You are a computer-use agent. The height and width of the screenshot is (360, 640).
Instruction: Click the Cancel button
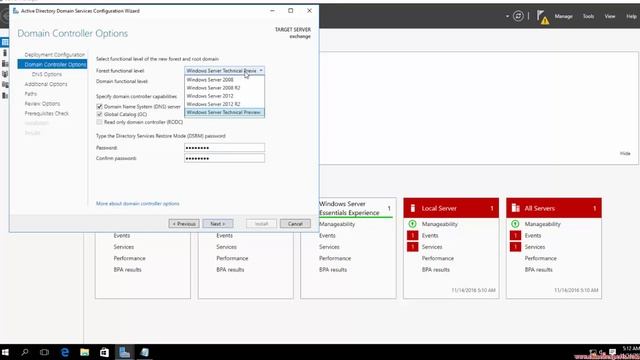[295, 224]
